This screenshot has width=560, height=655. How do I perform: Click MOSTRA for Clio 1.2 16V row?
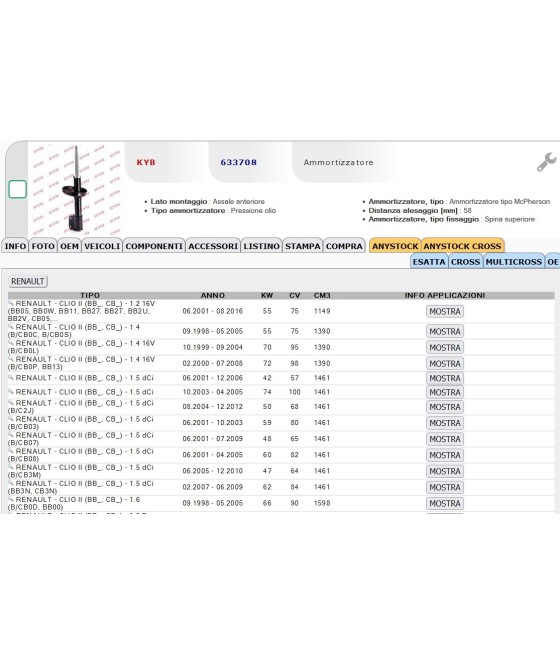coord(445,311)
